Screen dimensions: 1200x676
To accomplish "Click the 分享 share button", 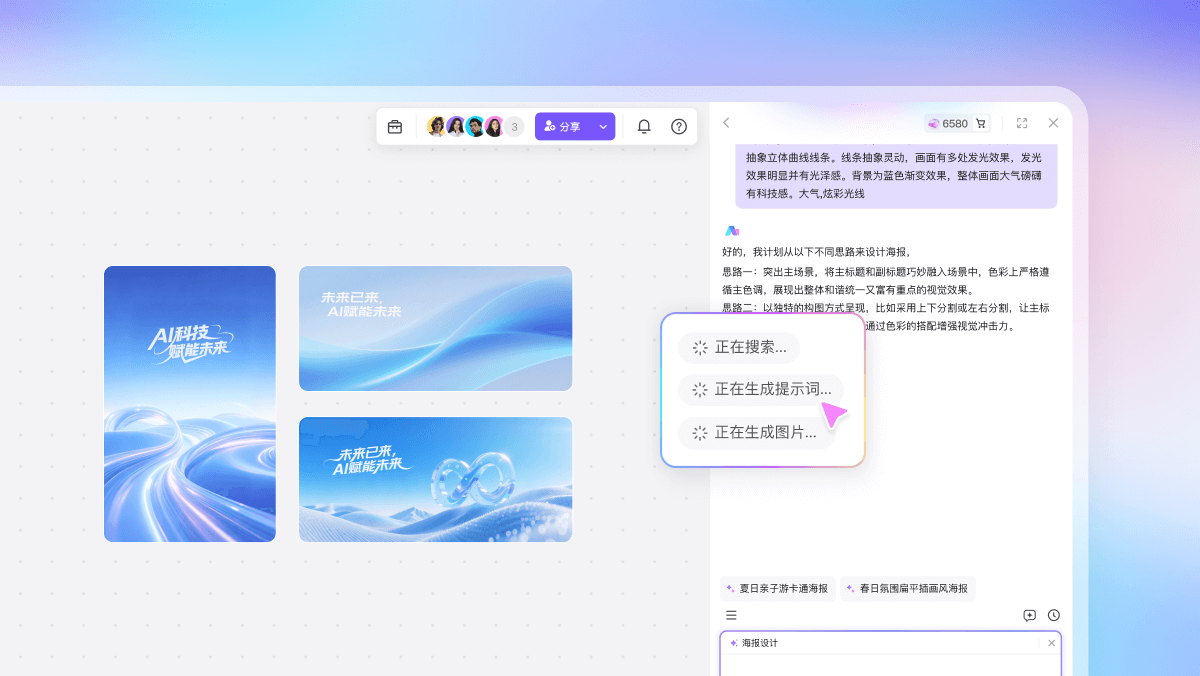I will tap(565, 126).
